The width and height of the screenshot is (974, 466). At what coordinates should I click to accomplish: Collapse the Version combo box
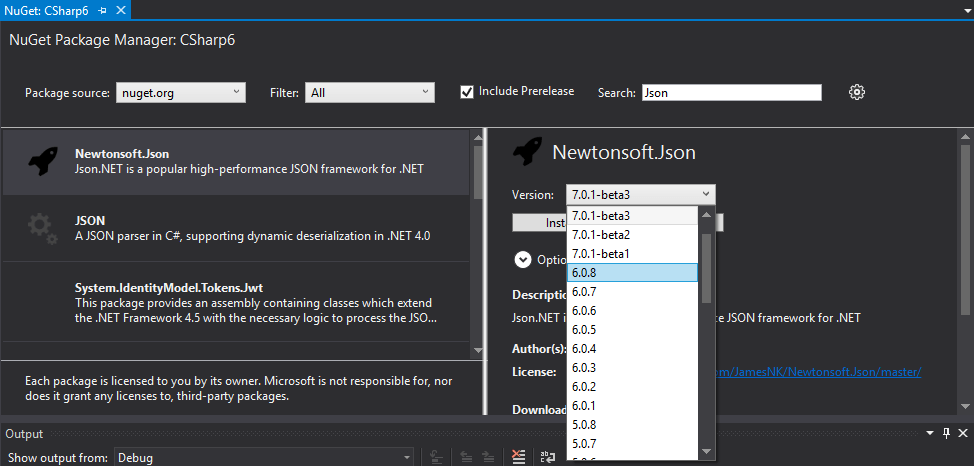click(640, 194)
